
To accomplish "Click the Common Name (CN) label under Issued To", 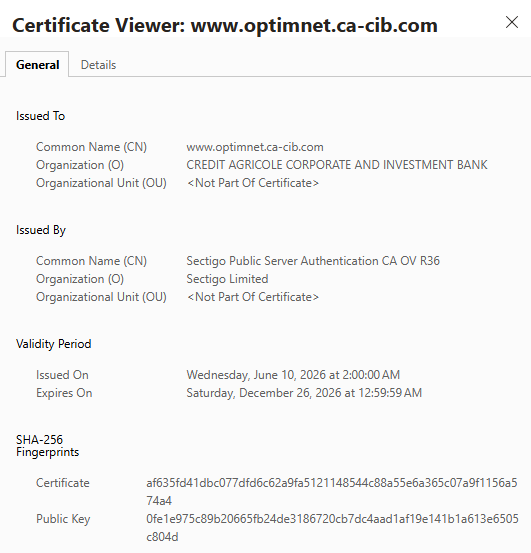I will coord(91,147).
